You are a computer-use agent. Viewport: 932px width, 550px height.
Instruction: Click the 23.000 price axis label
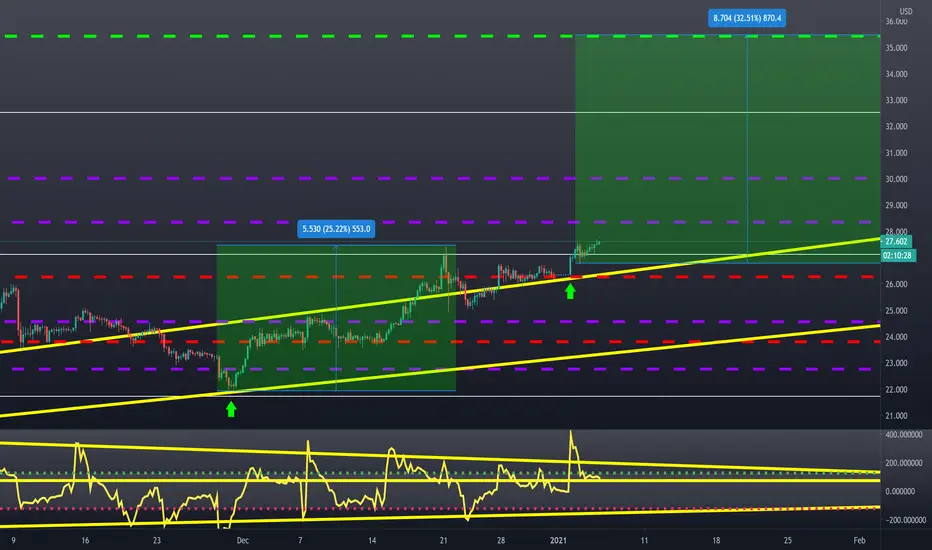[896, 363]
